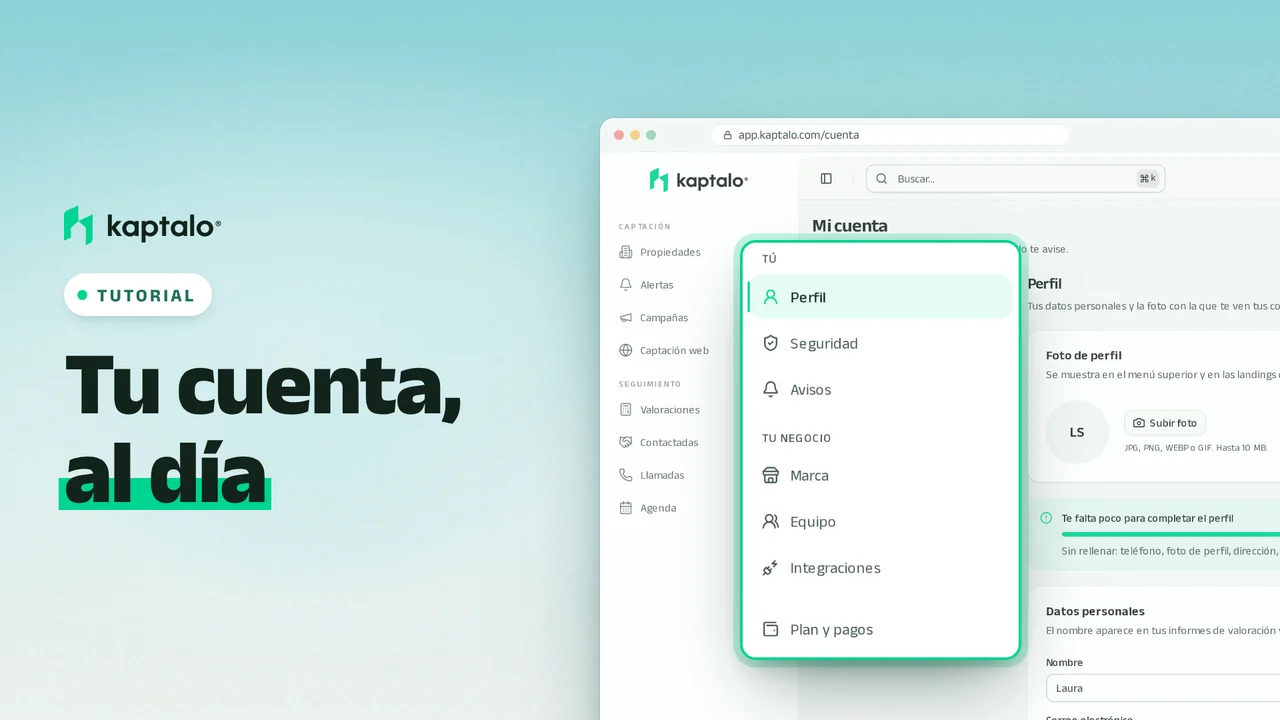Click the Valoraciones calculator icon

point(626,410)
